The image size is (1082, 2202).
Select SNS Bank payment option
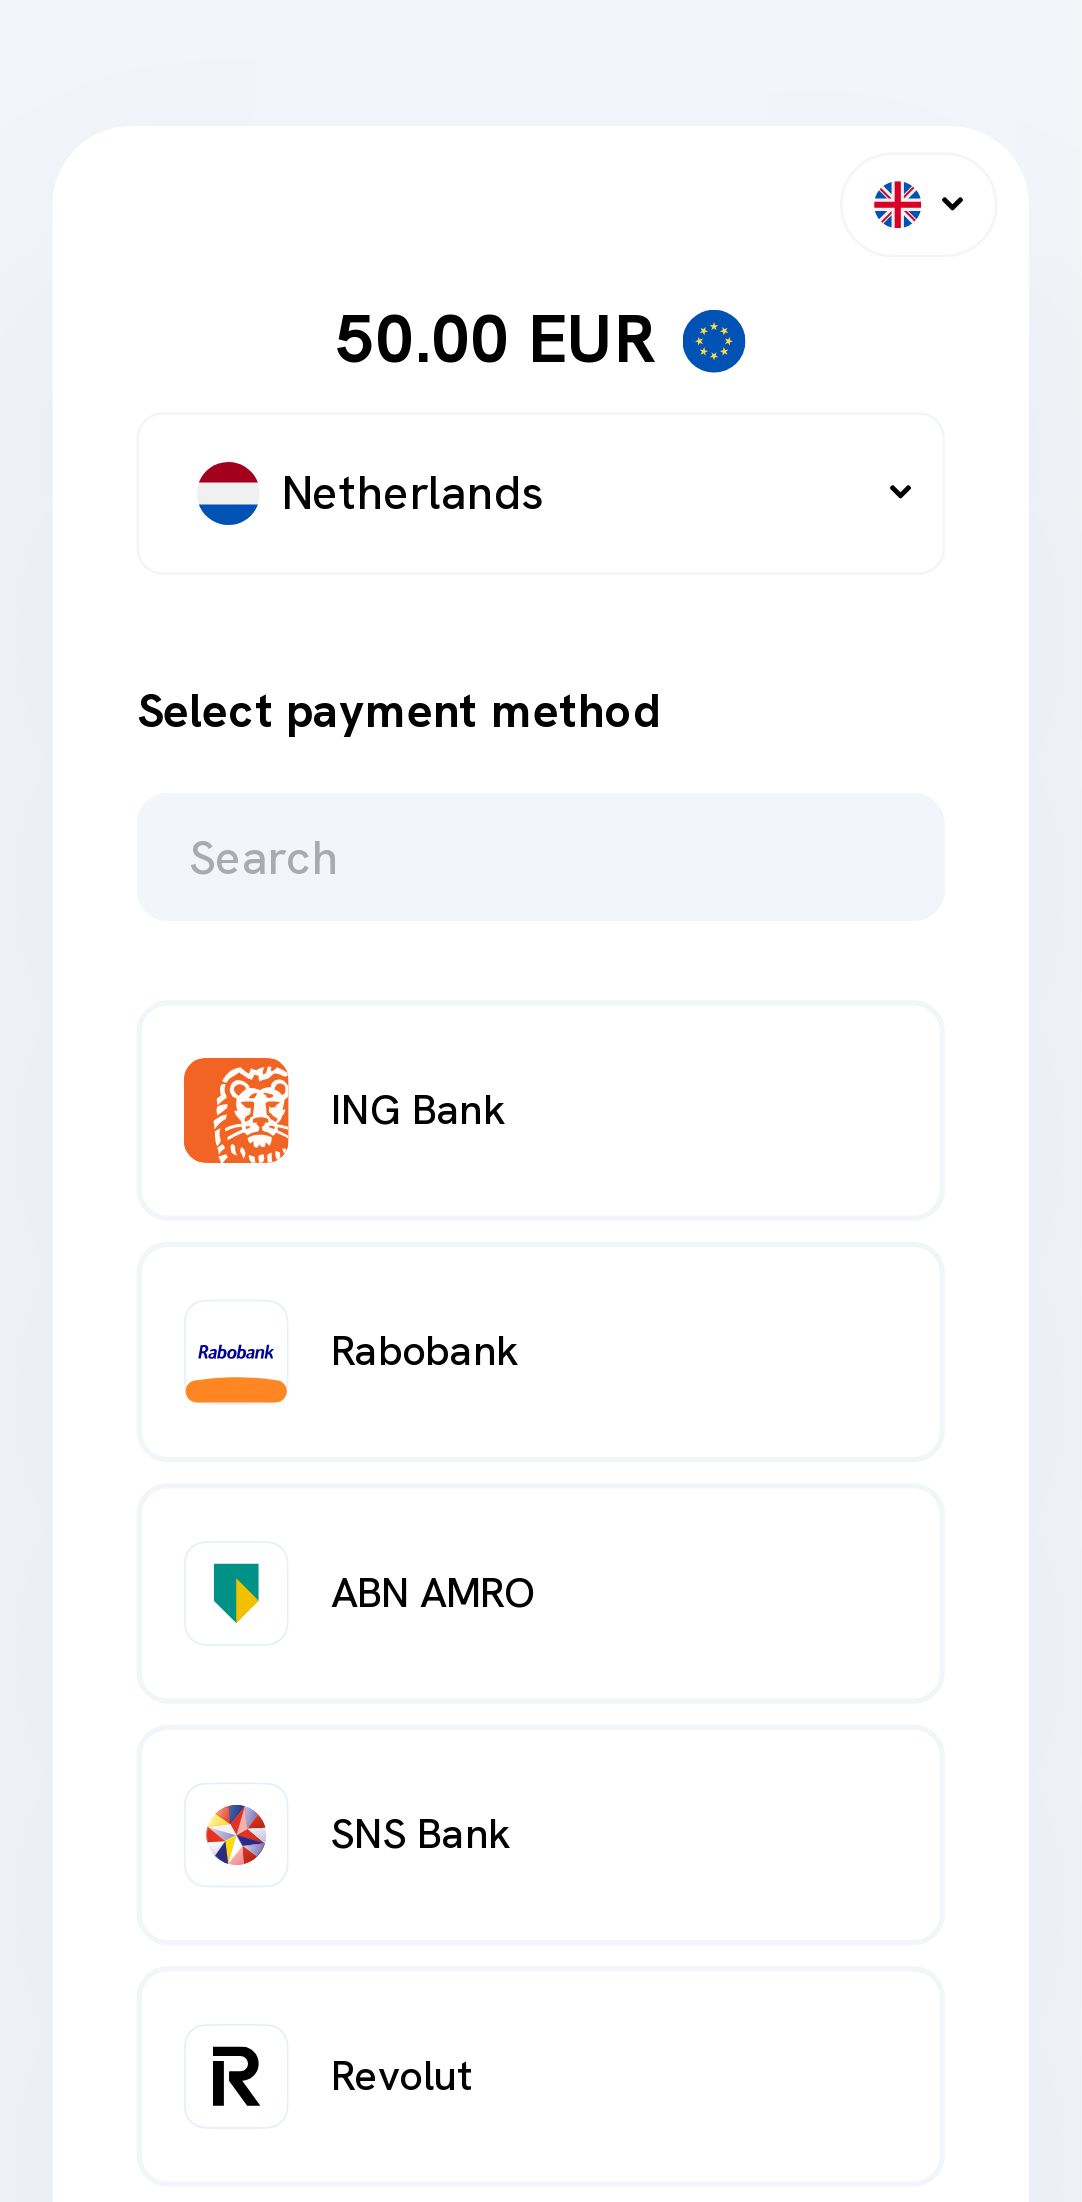(x=540, y=1834)
